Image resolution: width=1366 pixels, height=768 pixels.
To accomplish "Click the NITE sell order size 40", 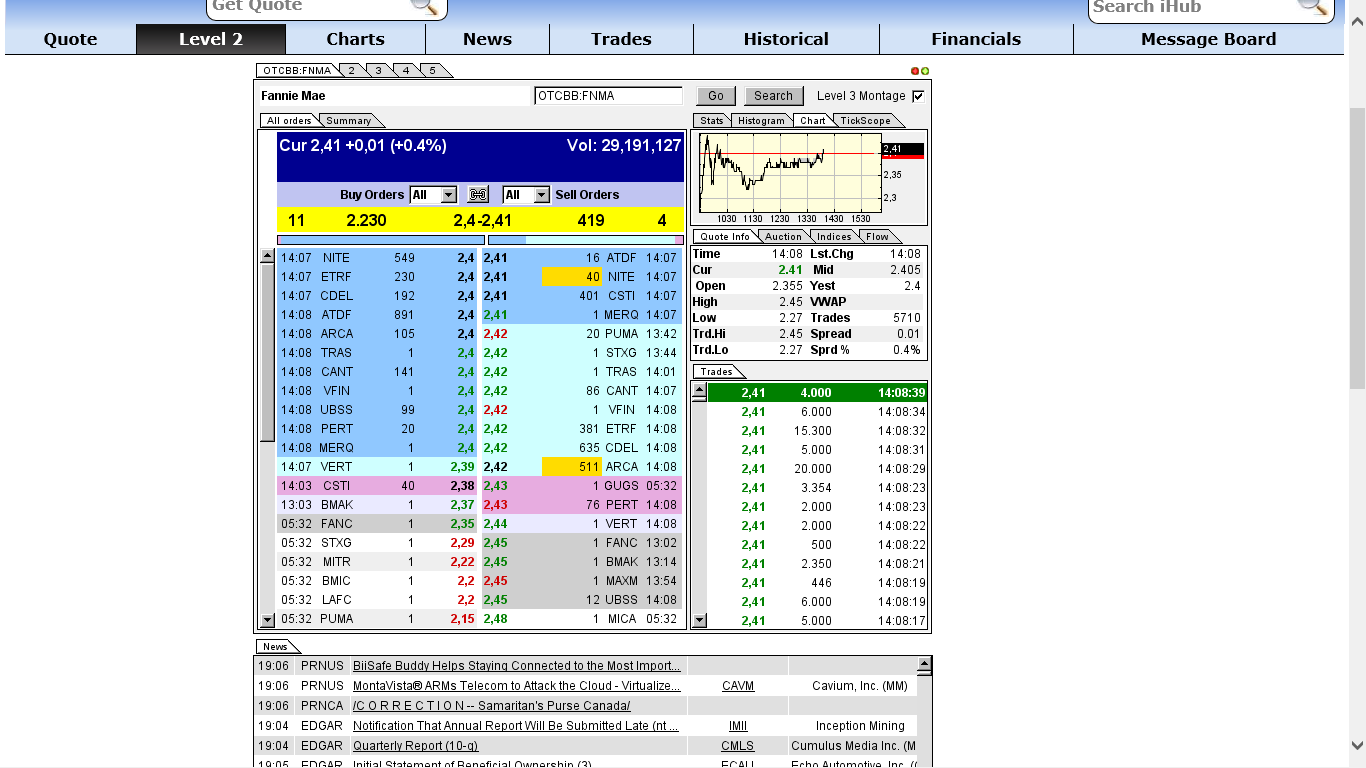I will 571,277.
